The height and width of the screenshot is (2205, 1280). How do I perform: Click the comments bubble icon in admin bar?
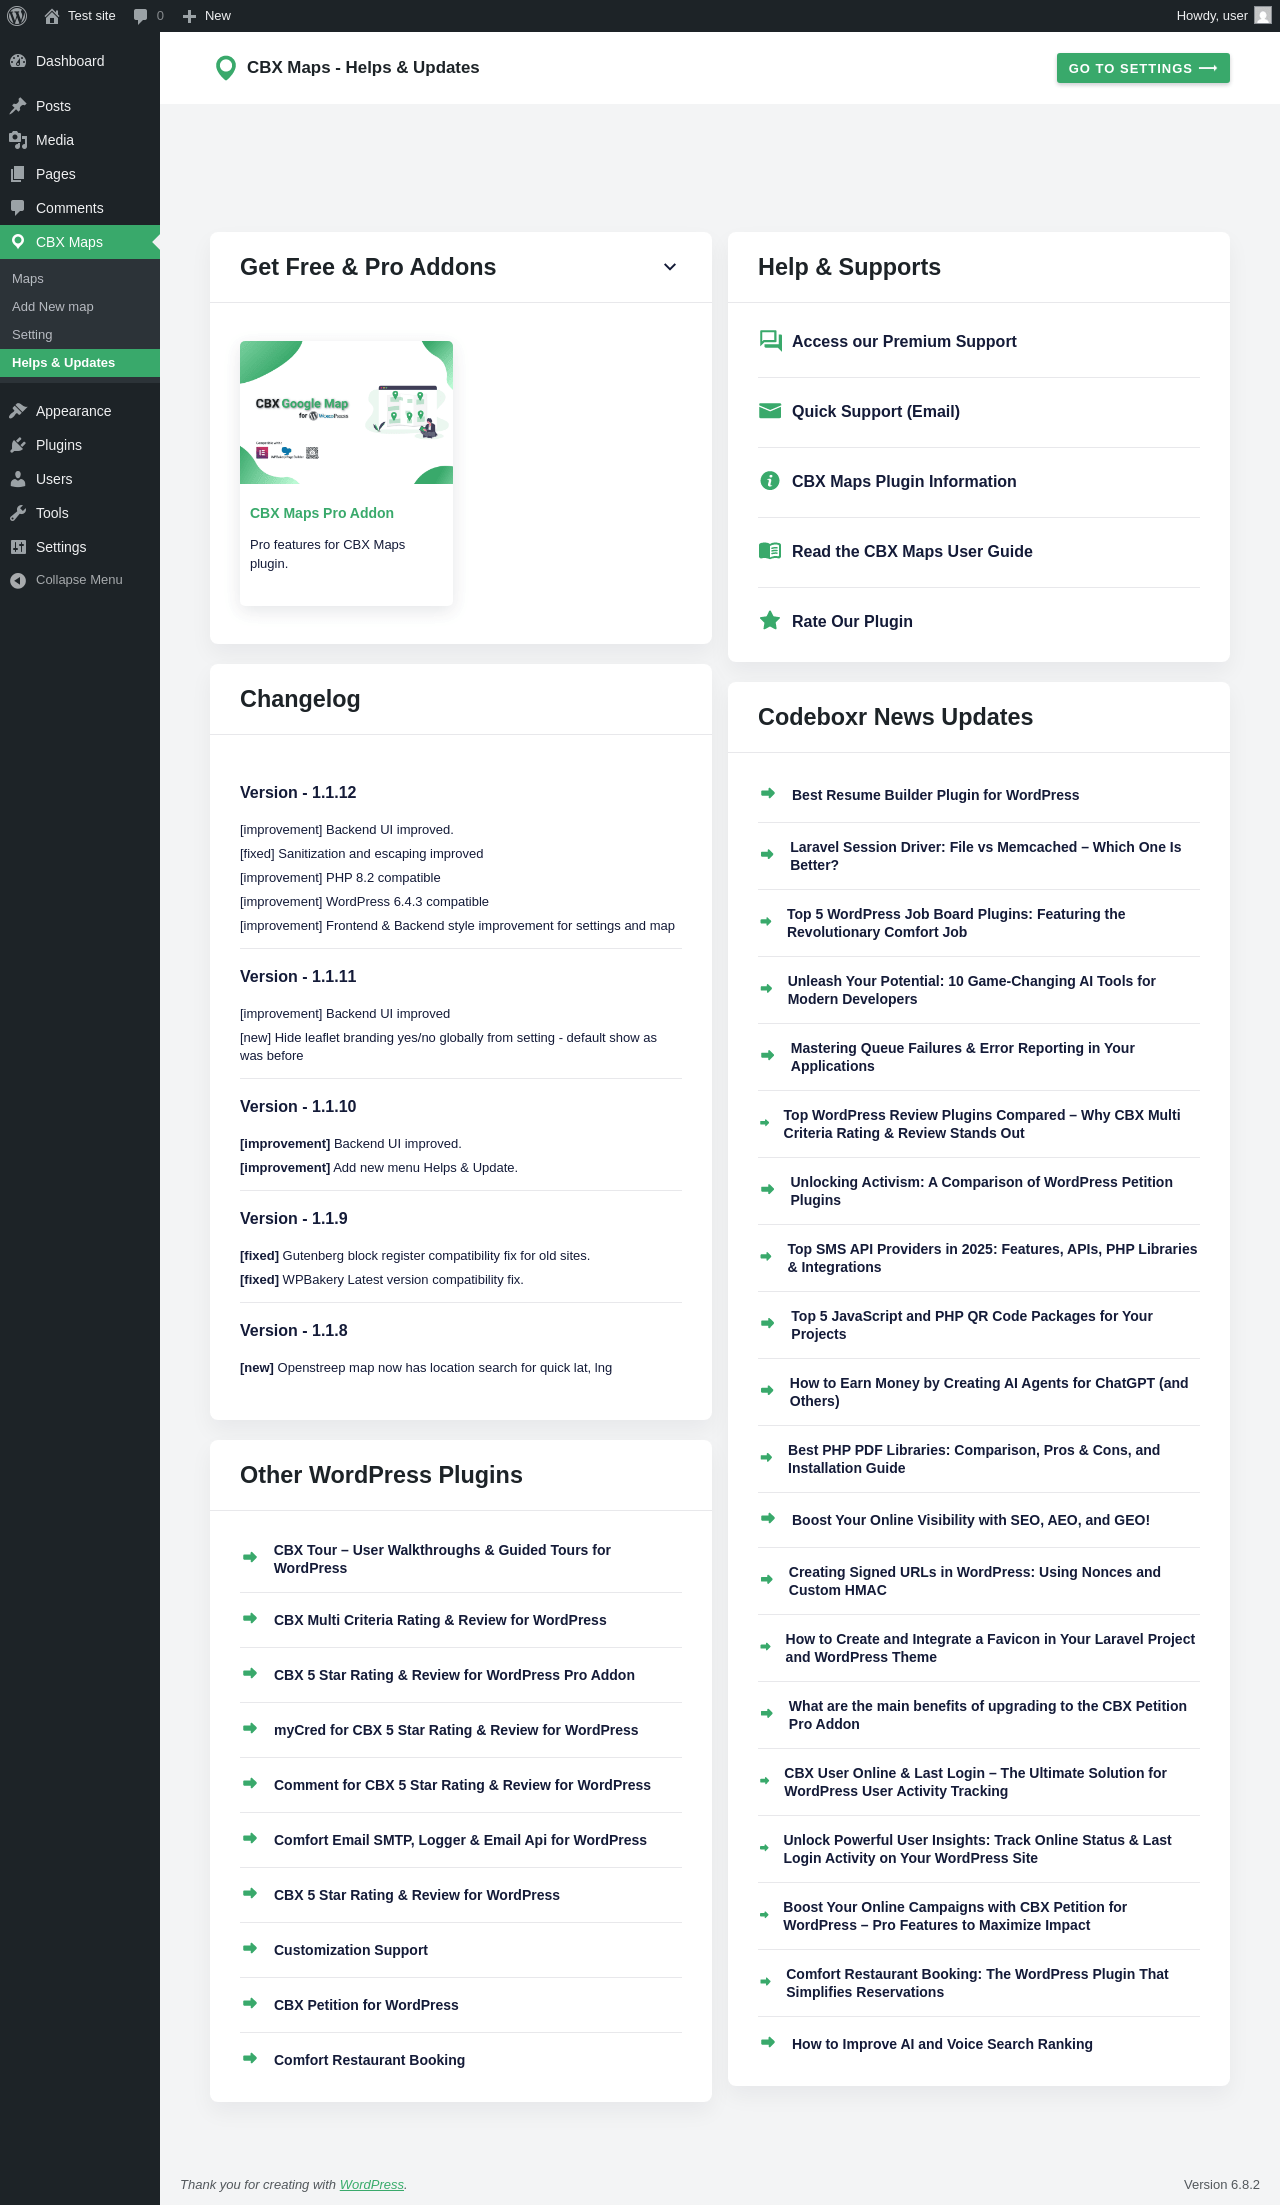tap(140, 16)
